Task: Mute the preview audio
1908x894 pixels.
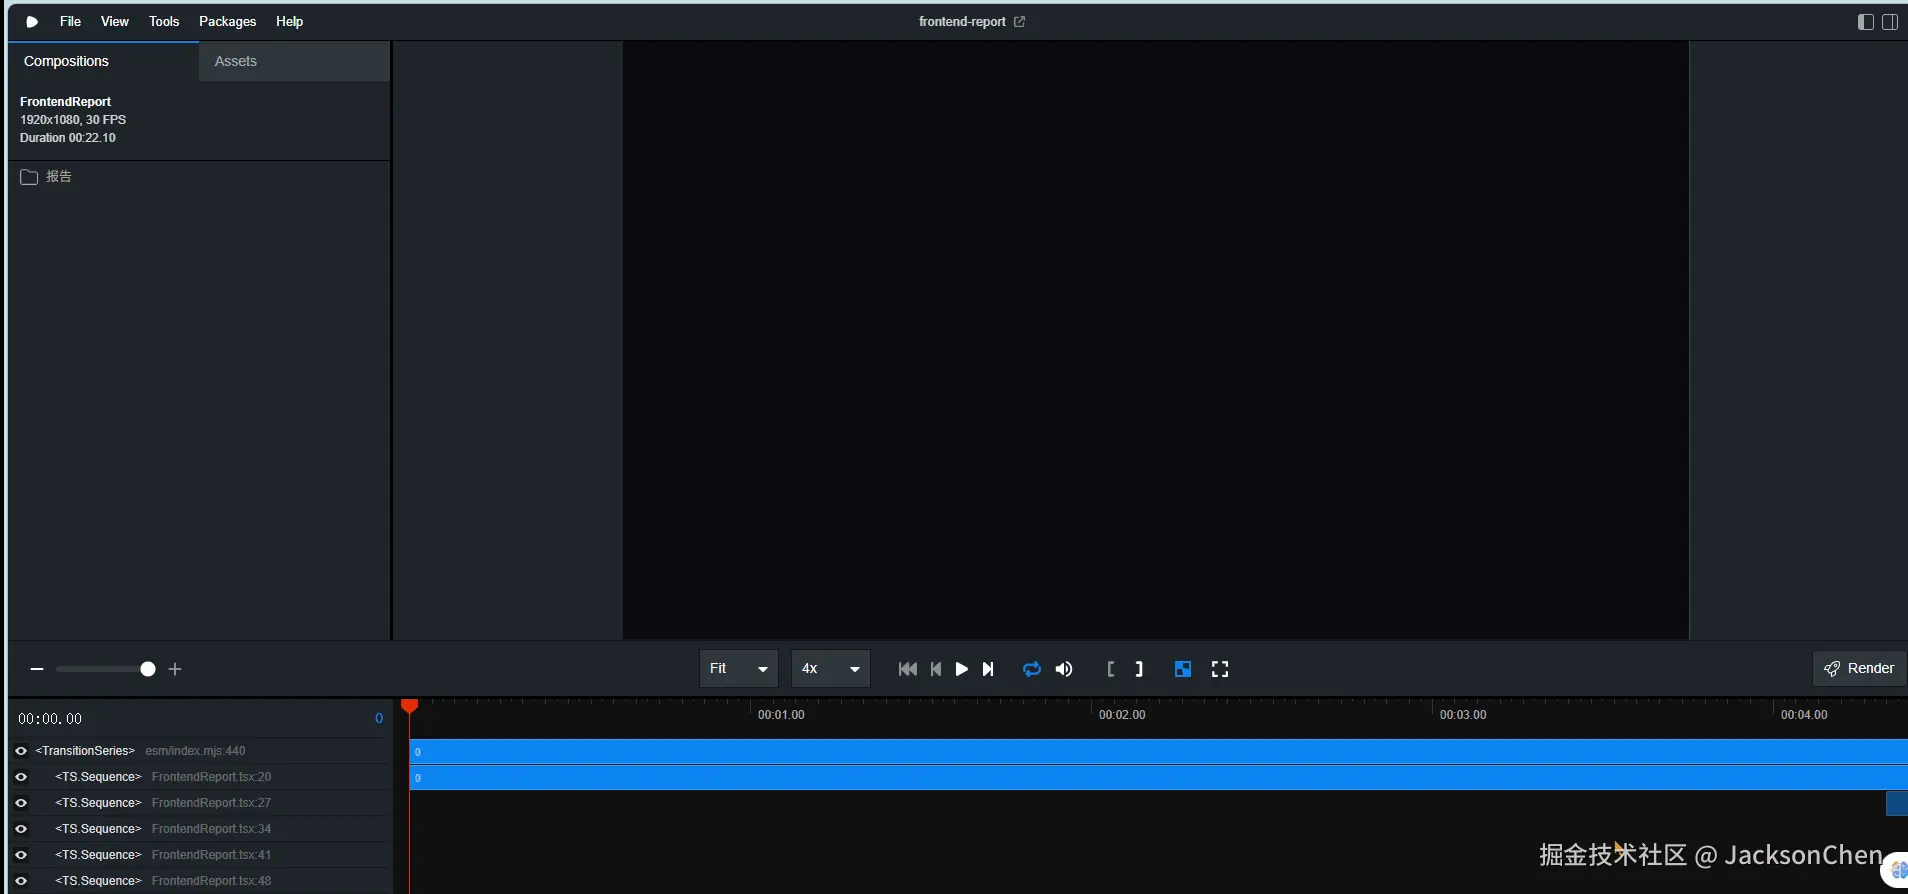Action: pos(1064,669)
